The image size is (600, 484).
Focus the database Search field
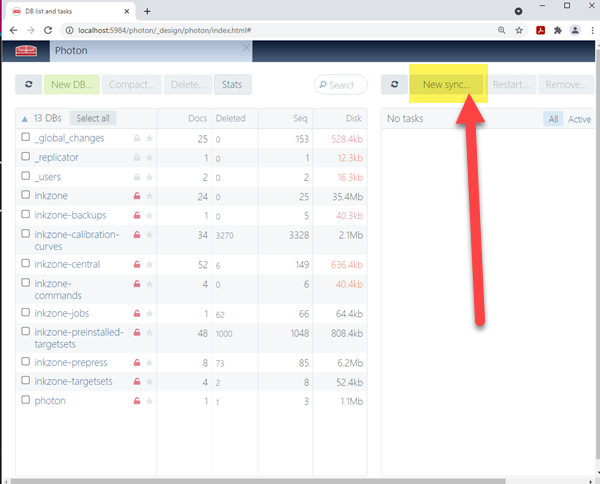(x=341, y=85)
